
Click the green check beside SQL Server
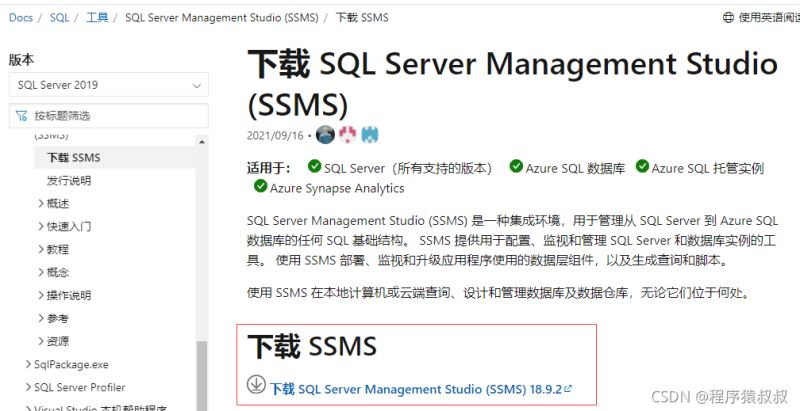coord(314,167)
